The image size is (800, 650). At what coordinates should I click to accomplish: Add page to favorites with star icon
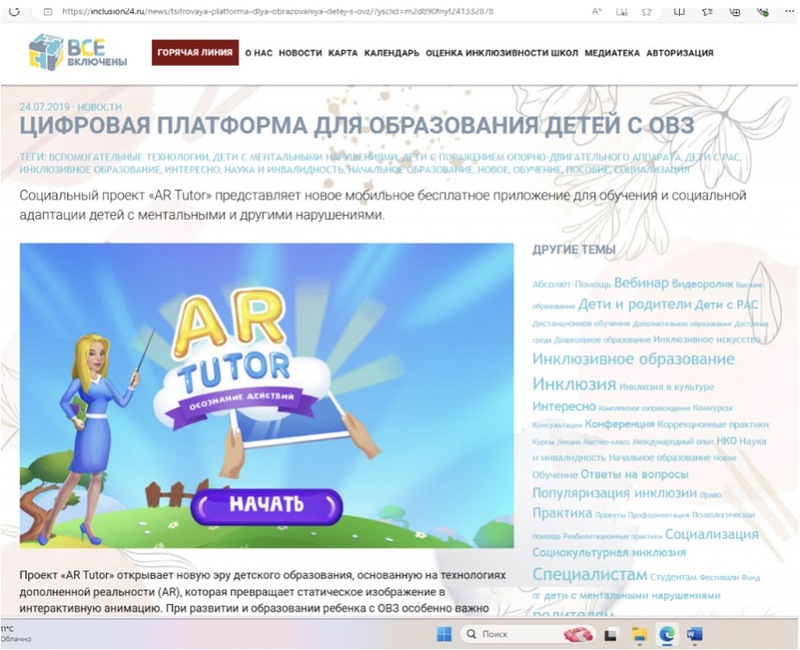(x=646, y=12)
